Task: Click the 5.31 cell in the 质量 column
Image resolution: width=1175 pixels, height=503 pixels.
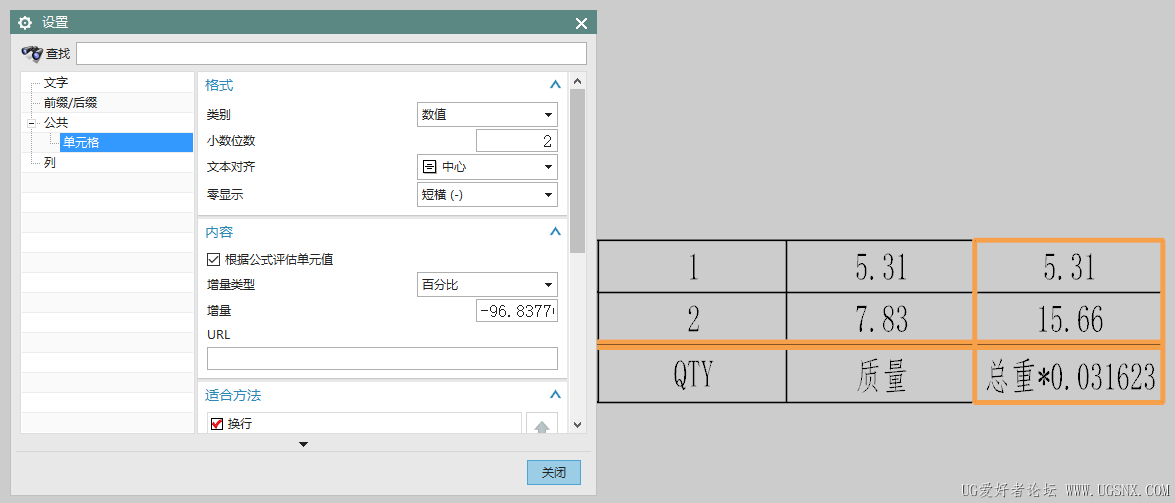Action: point(881,267)
